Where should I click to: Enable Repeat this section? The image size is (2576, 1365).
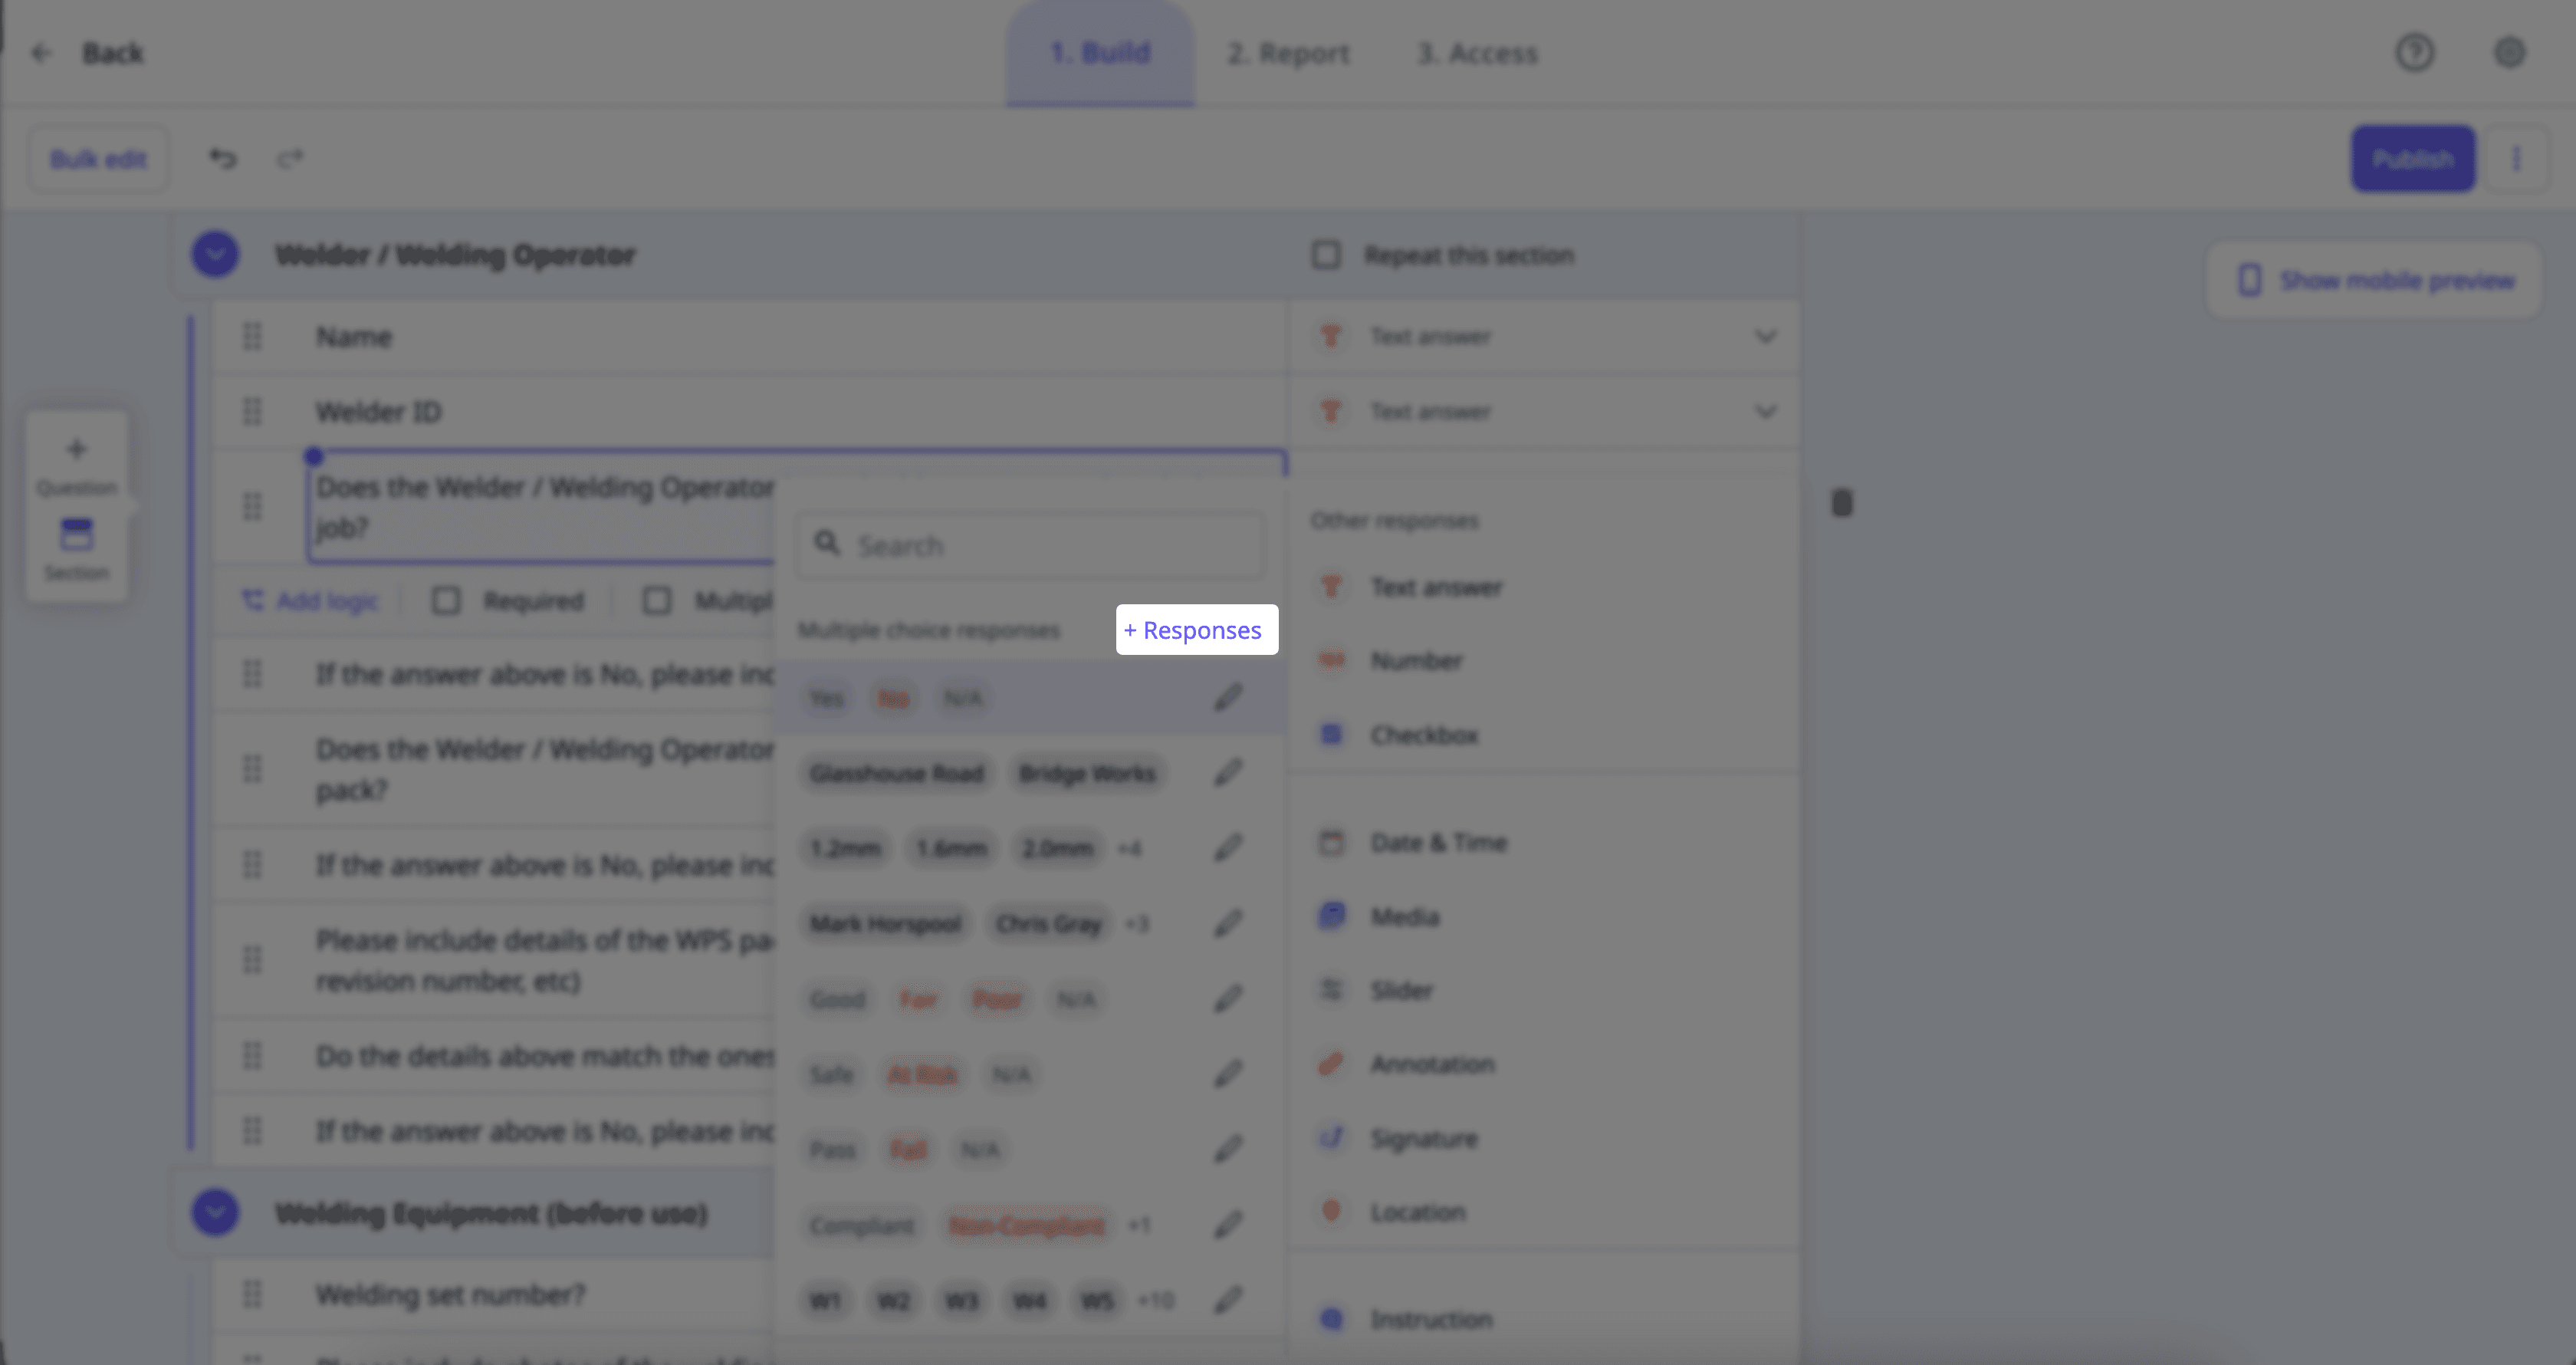tap(1327, 255)
